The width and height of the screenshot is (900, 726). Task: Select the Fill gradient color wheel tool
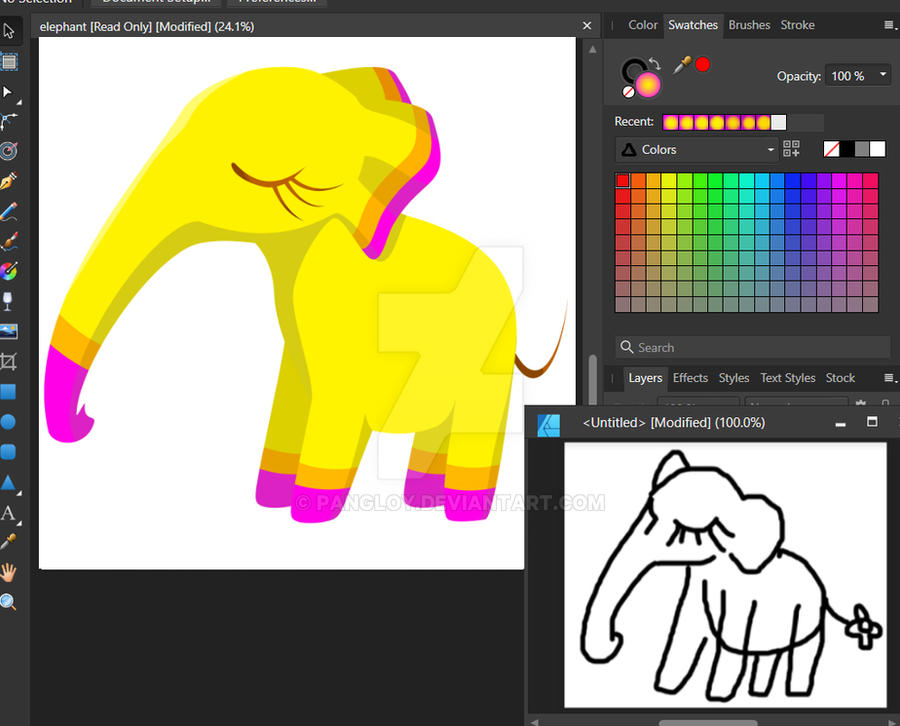9,271
